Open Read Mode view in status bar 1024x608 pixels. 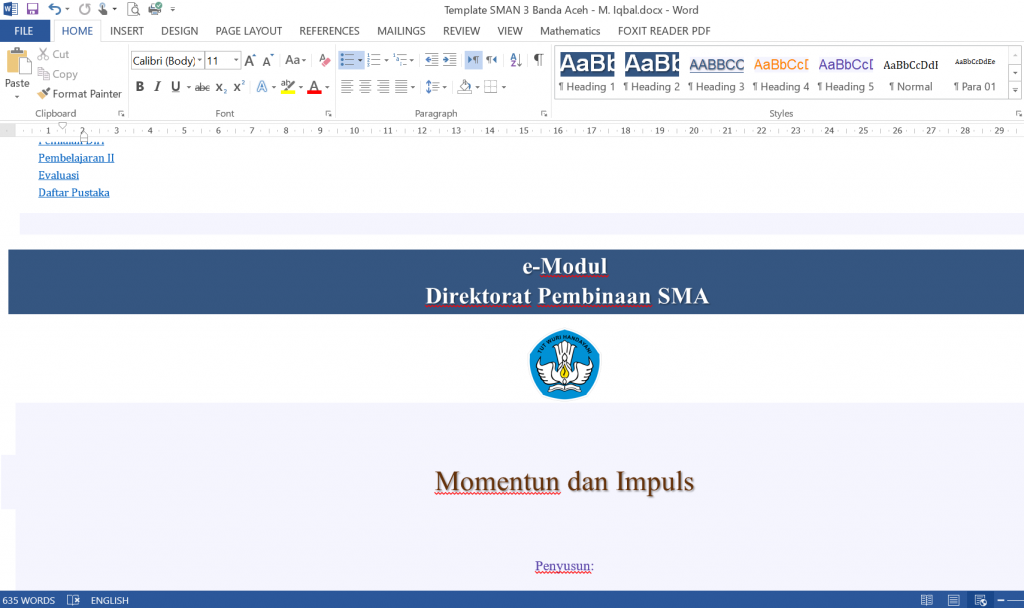tap(926, 600)
